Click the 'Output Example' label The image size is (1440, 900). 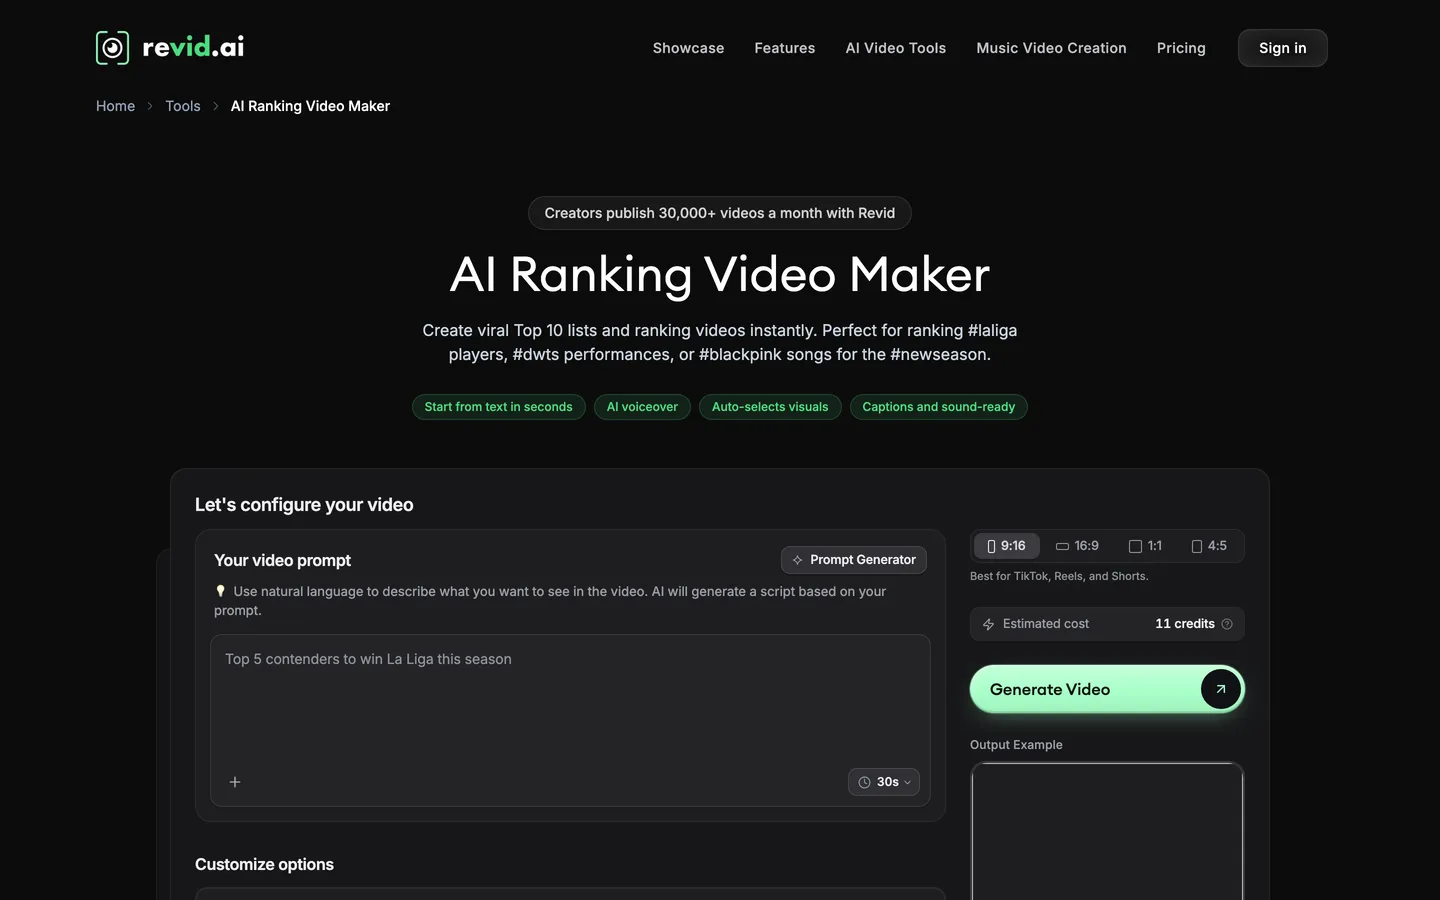tap(1016, 745)
